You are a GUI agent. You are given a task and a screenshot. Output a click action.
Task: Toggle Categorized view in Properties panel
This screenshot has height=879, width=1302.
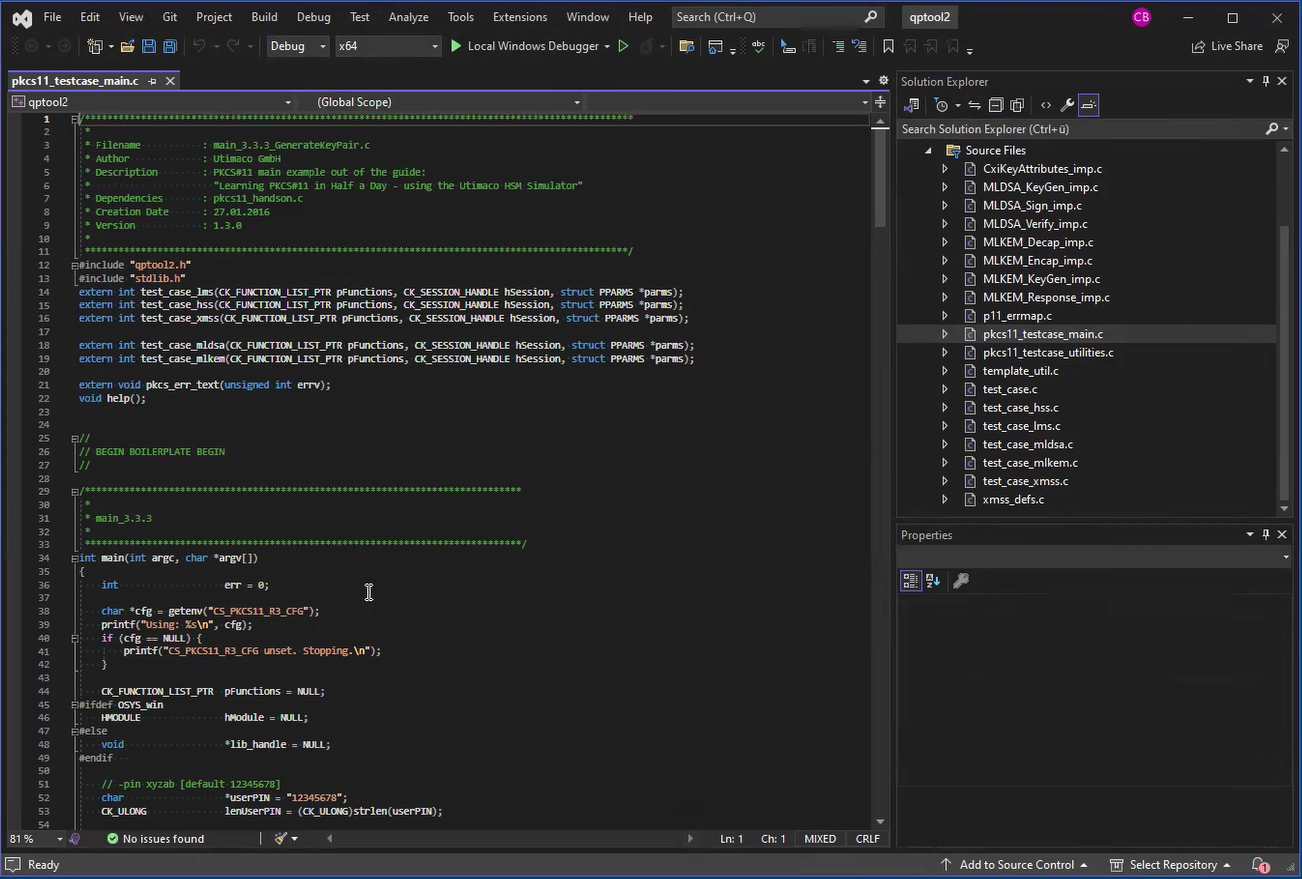coord(911,580)
